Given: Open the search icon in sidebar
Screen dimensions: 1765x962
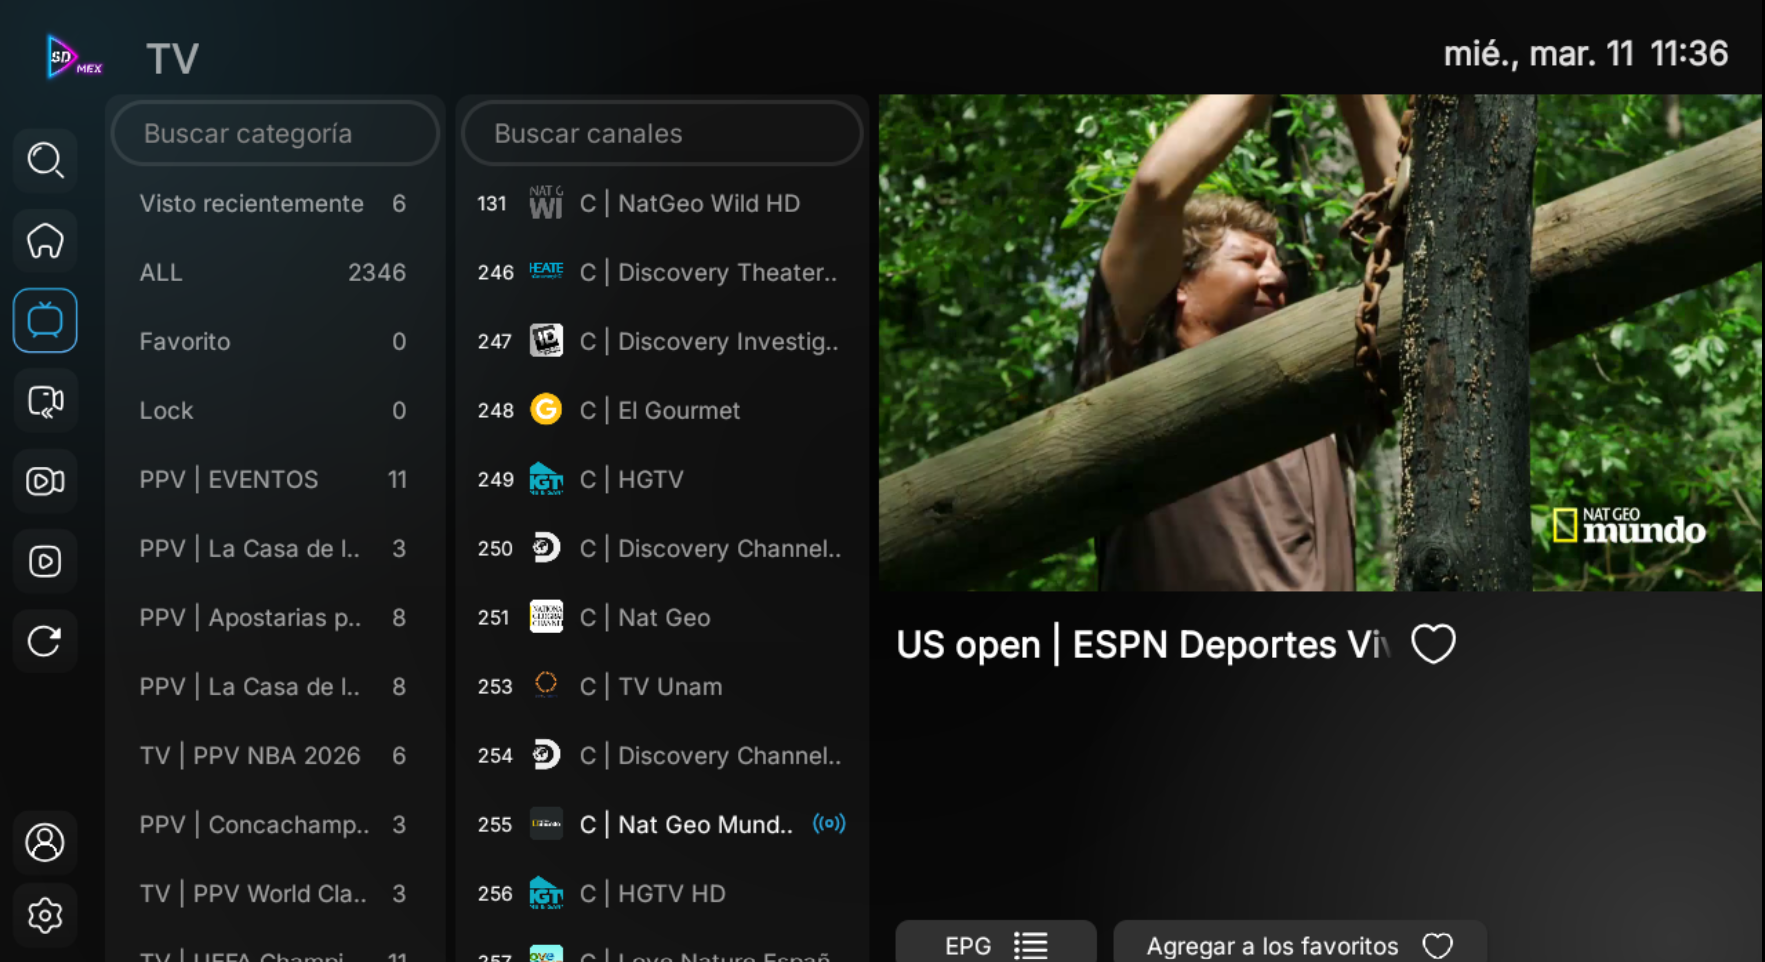Looking at the screenshot, I should point(45,160).
